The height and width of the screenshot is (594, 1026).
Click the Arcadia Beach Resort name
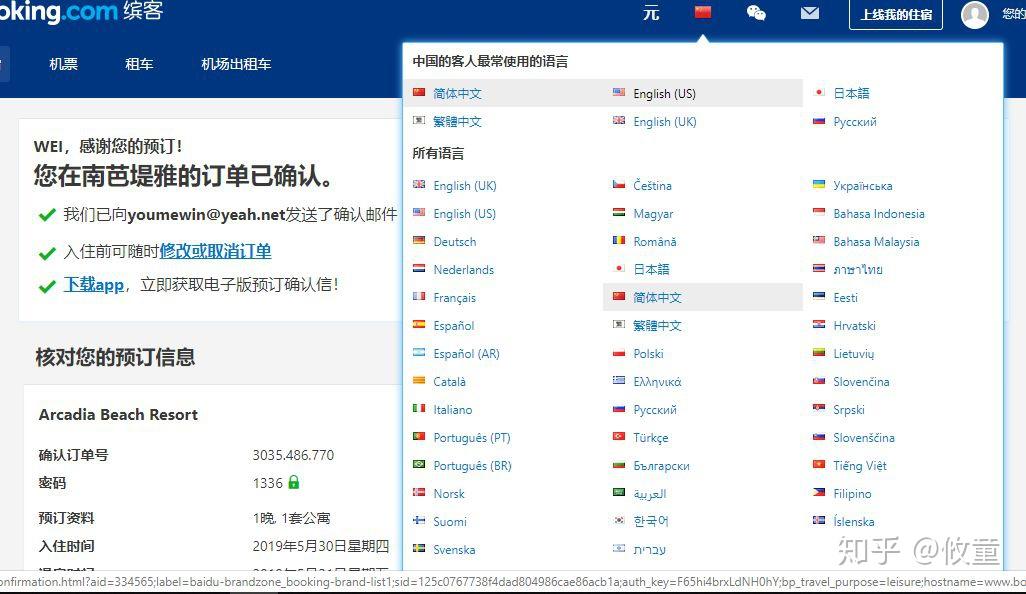[x=118, y=415]
